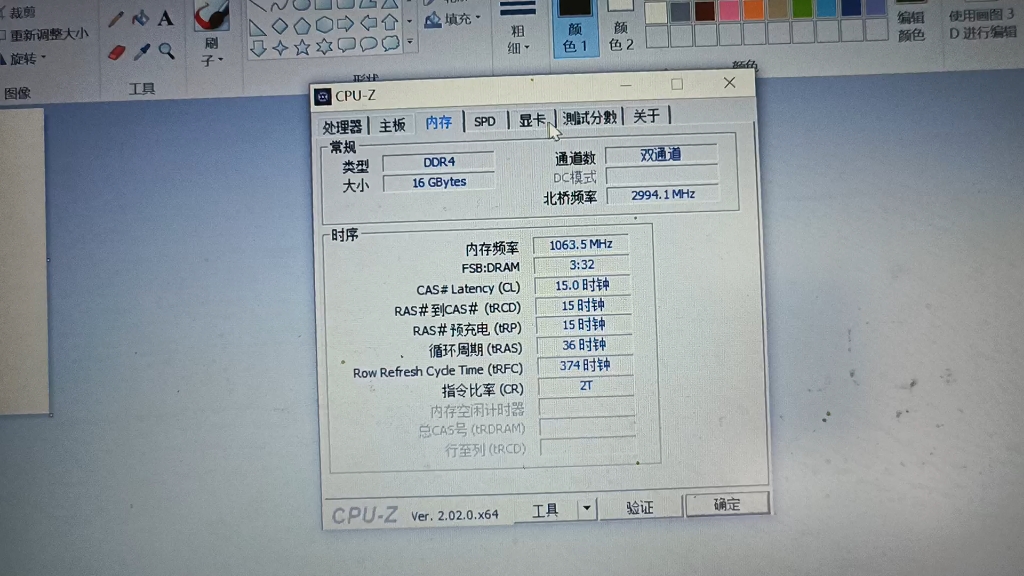Minimize the CPU-Z window
The width and height of the screenshot is (1024, 576).
[x=626, y=85]
